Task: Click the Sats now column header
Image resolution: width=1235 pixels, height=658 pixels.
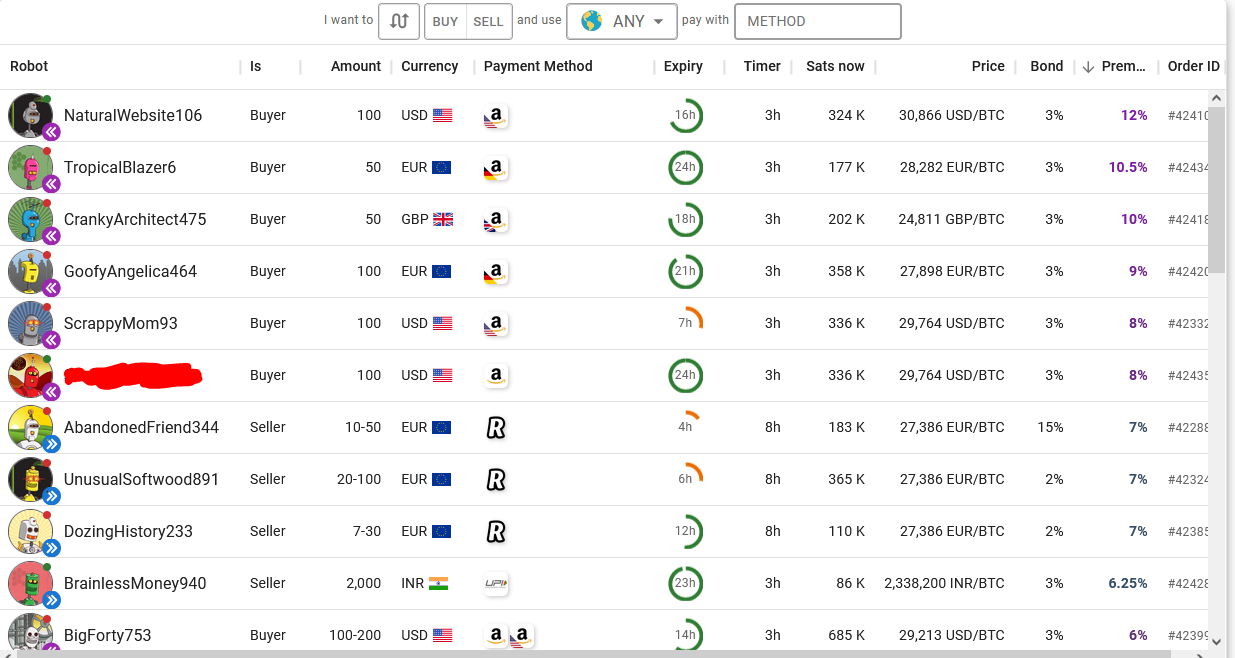Action: click(835, 66)
